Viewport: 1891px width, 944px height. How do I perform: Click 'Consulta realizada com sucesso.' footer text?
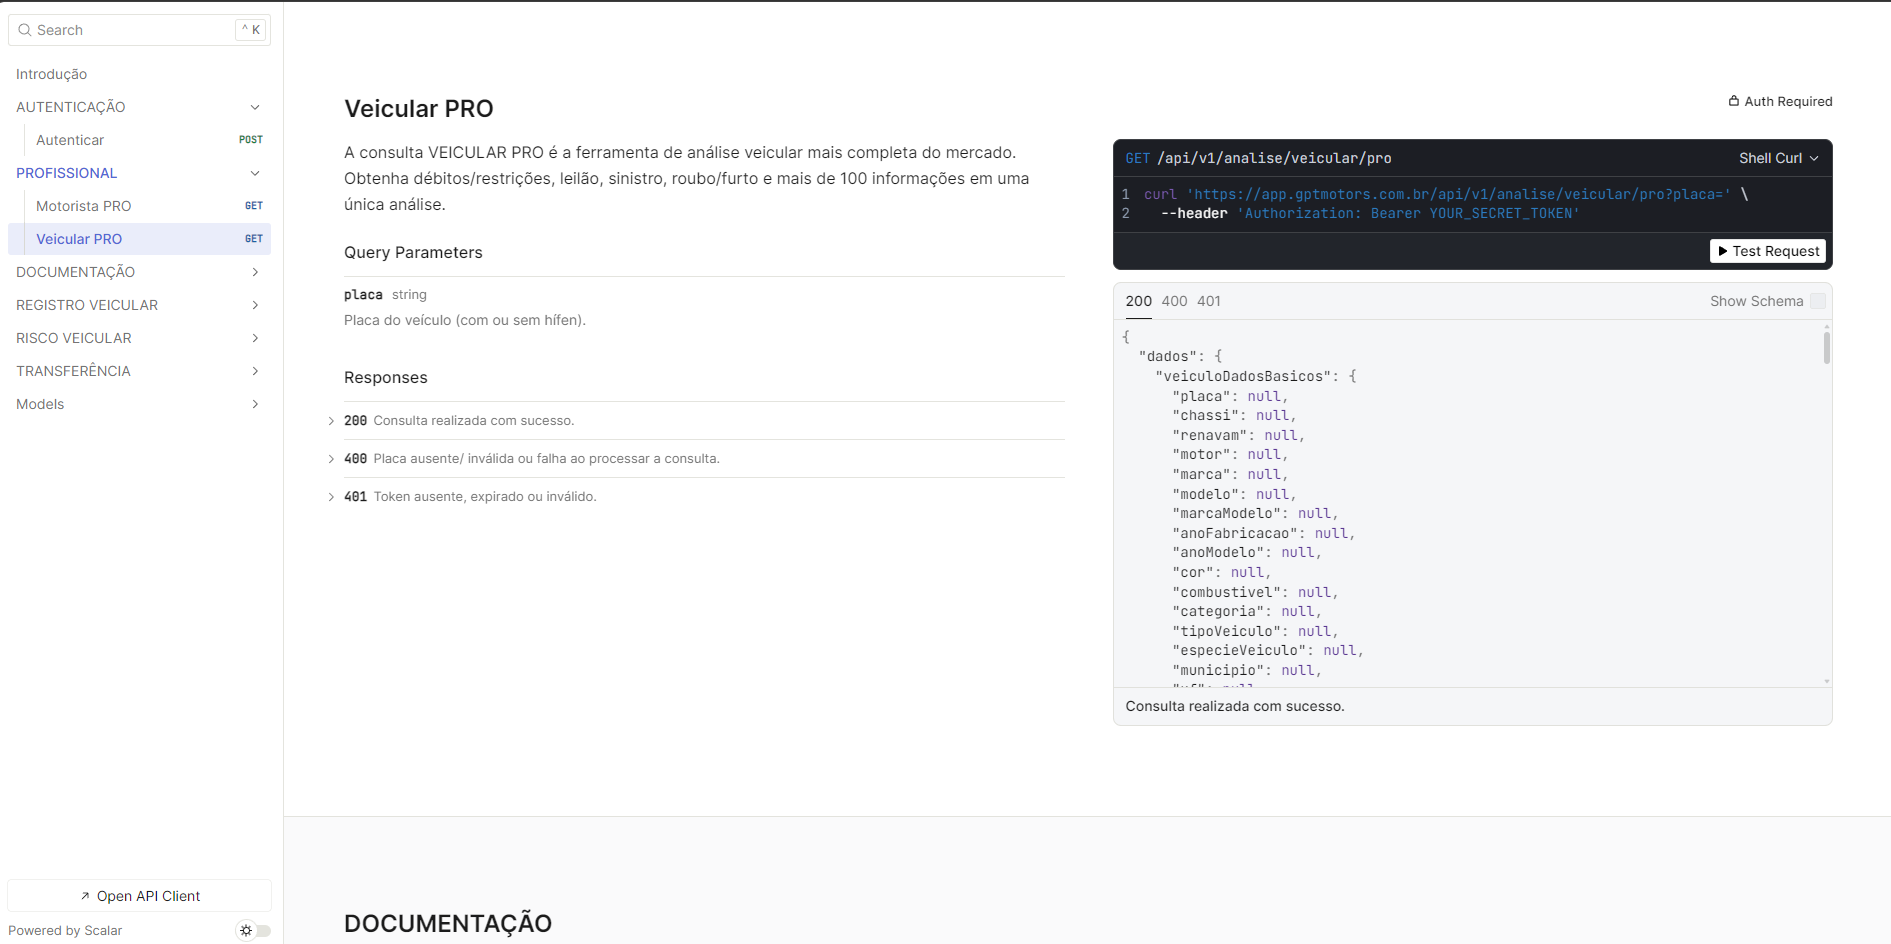coord(1235,706)
